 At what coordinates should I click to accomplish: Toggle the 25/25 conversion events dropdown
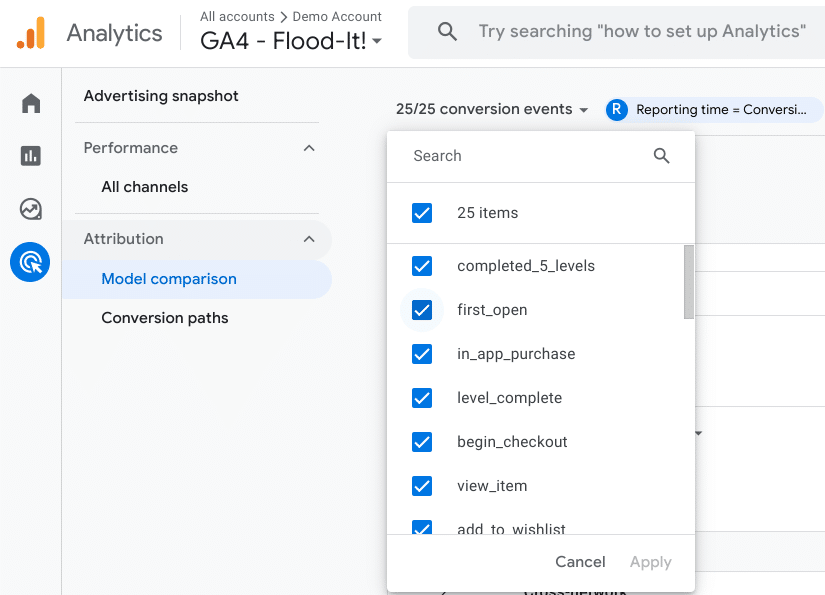[x=492, y=110]
